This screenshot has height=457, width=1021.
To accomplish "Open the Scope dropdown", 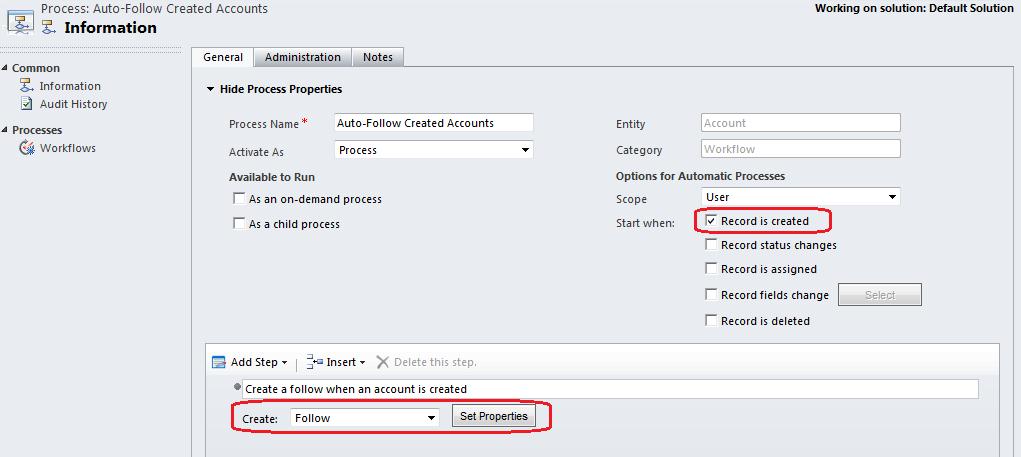I will pyautogui.click(x=800, y=198).
